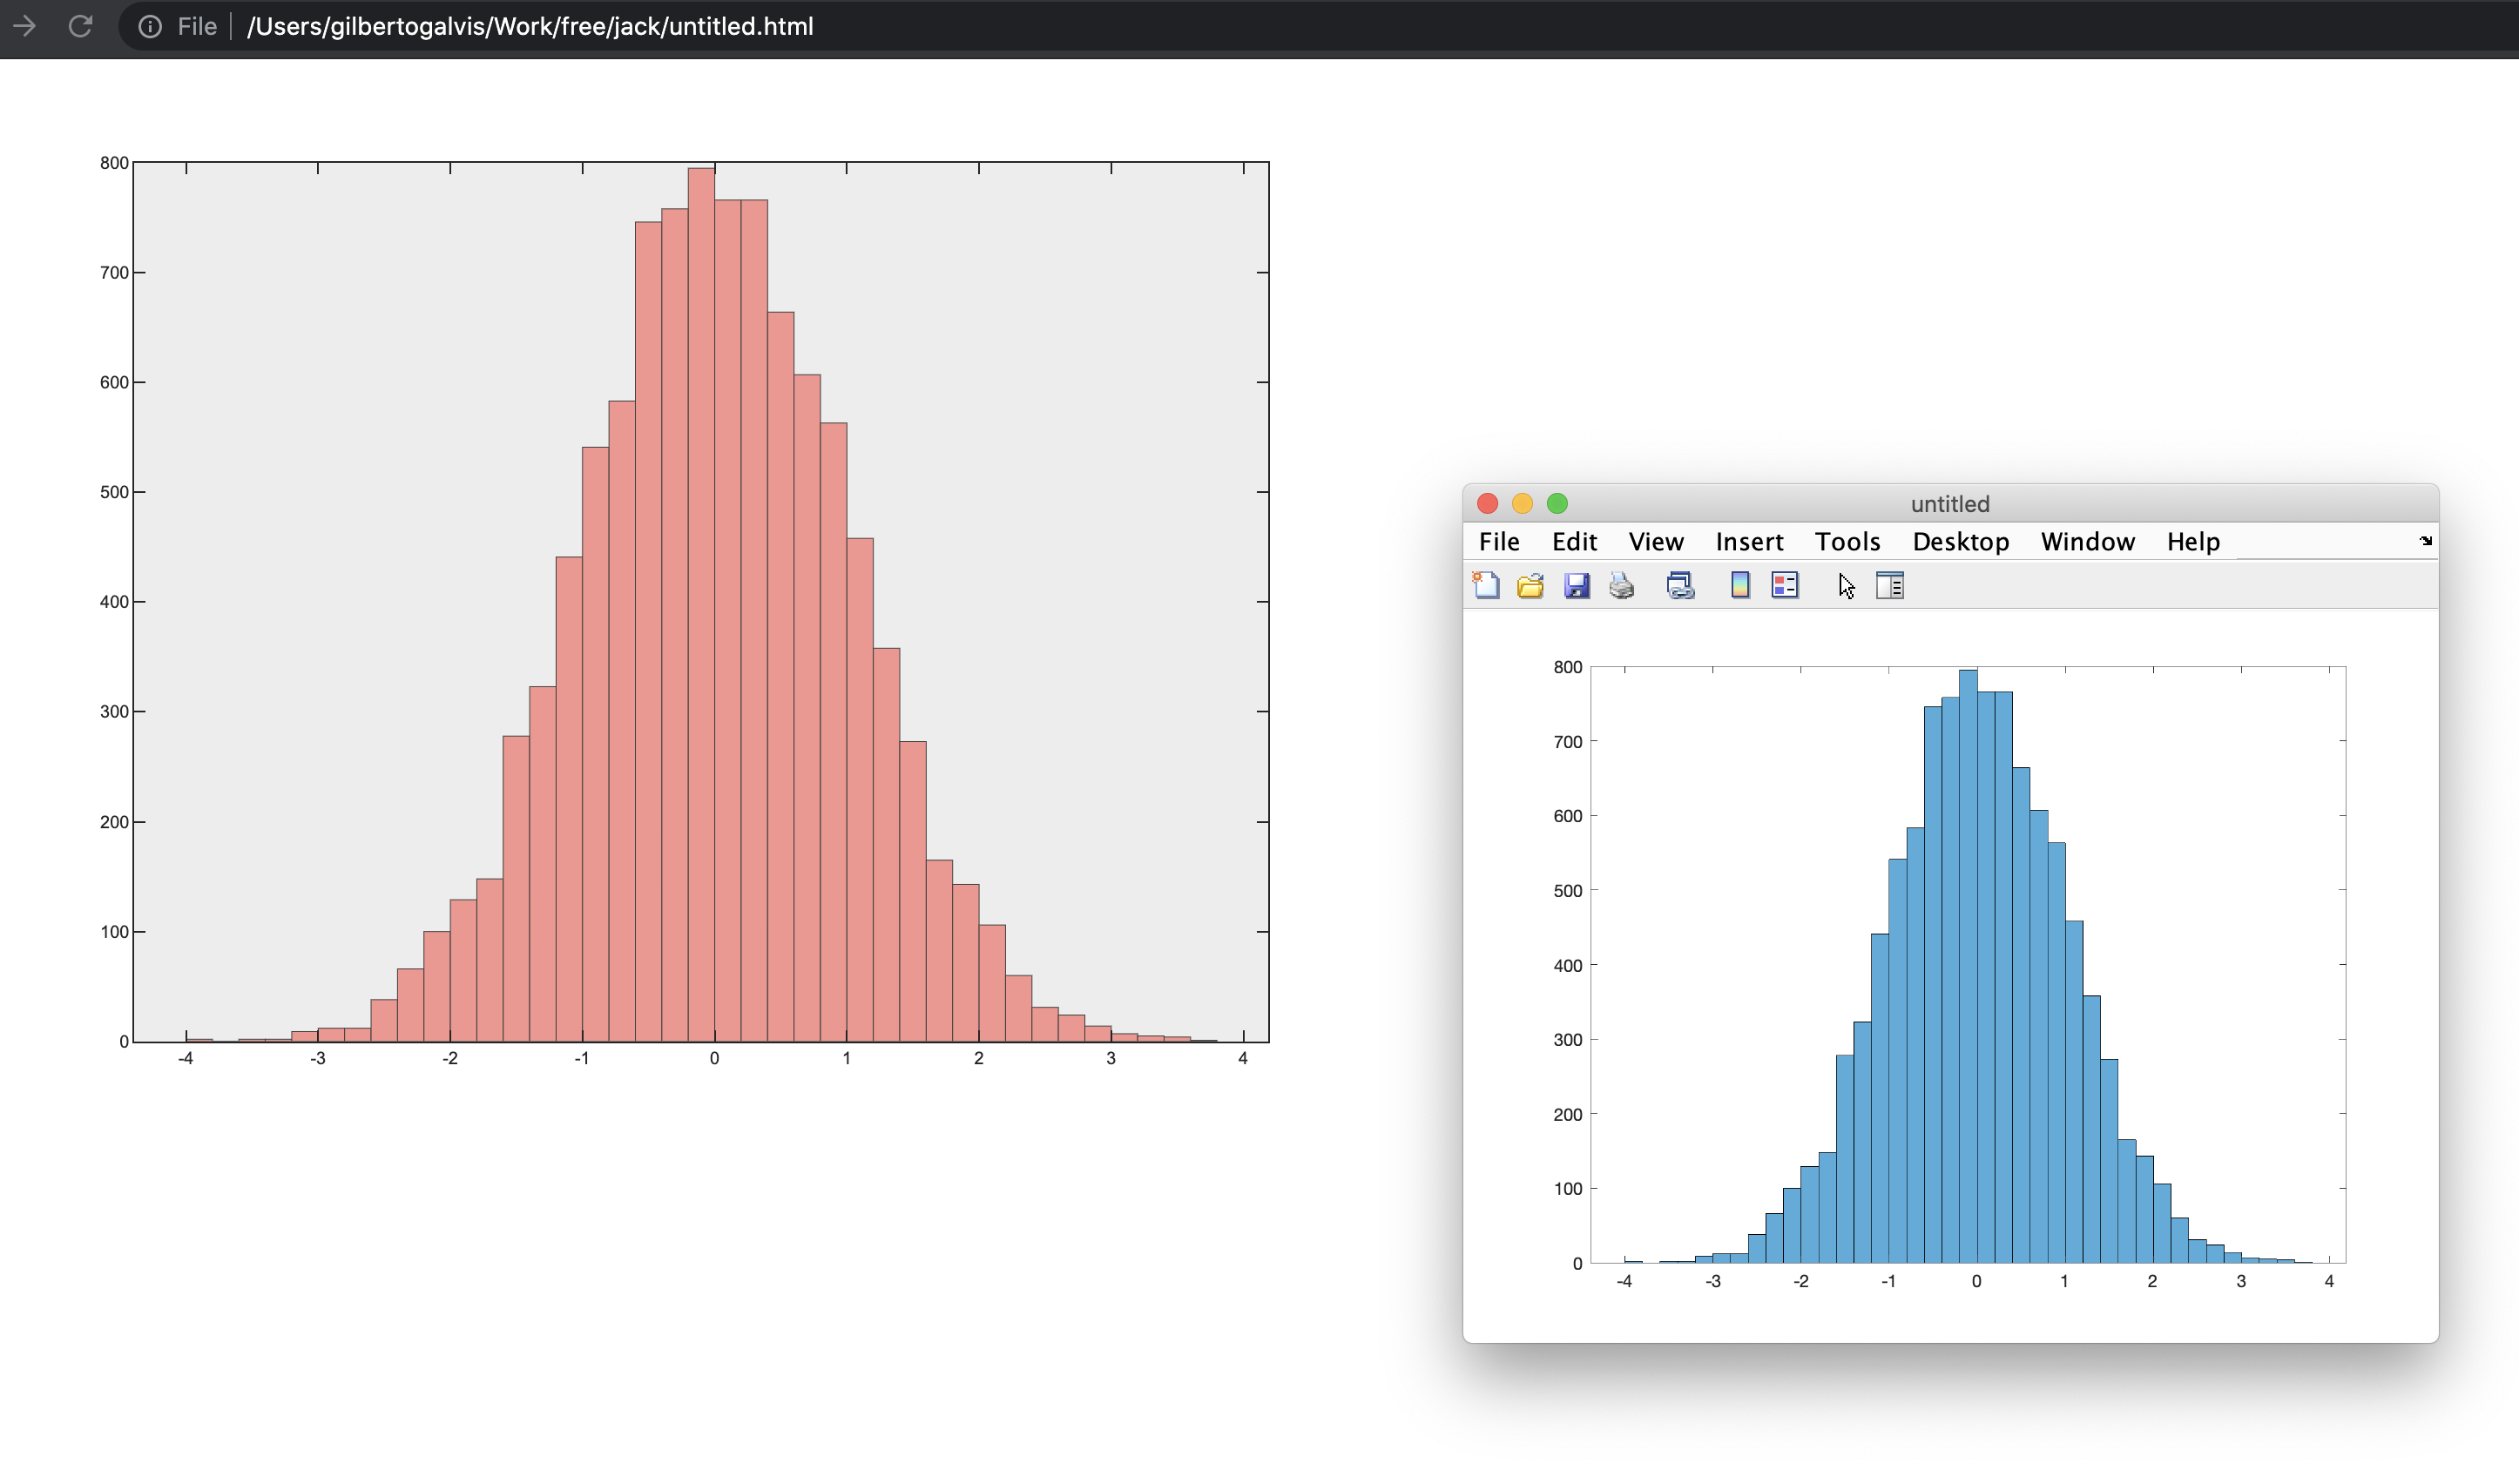Print the figure using the printer icon

[1621, 585]
